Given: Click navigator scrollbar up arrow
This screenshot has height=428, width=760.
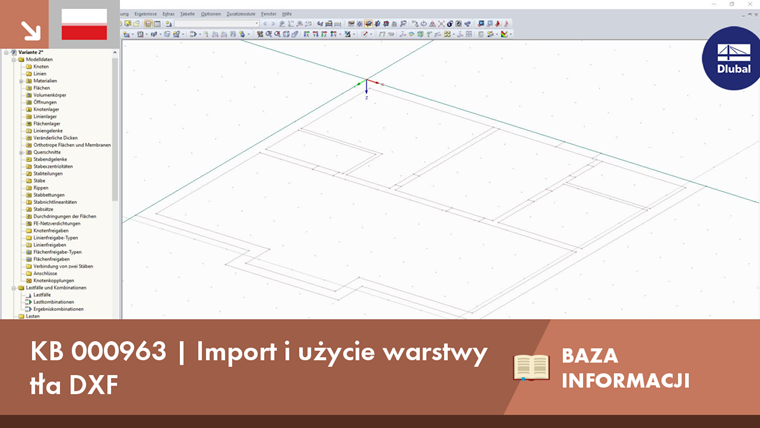Looking at the screenshot, I should click(x=115, y=52).
